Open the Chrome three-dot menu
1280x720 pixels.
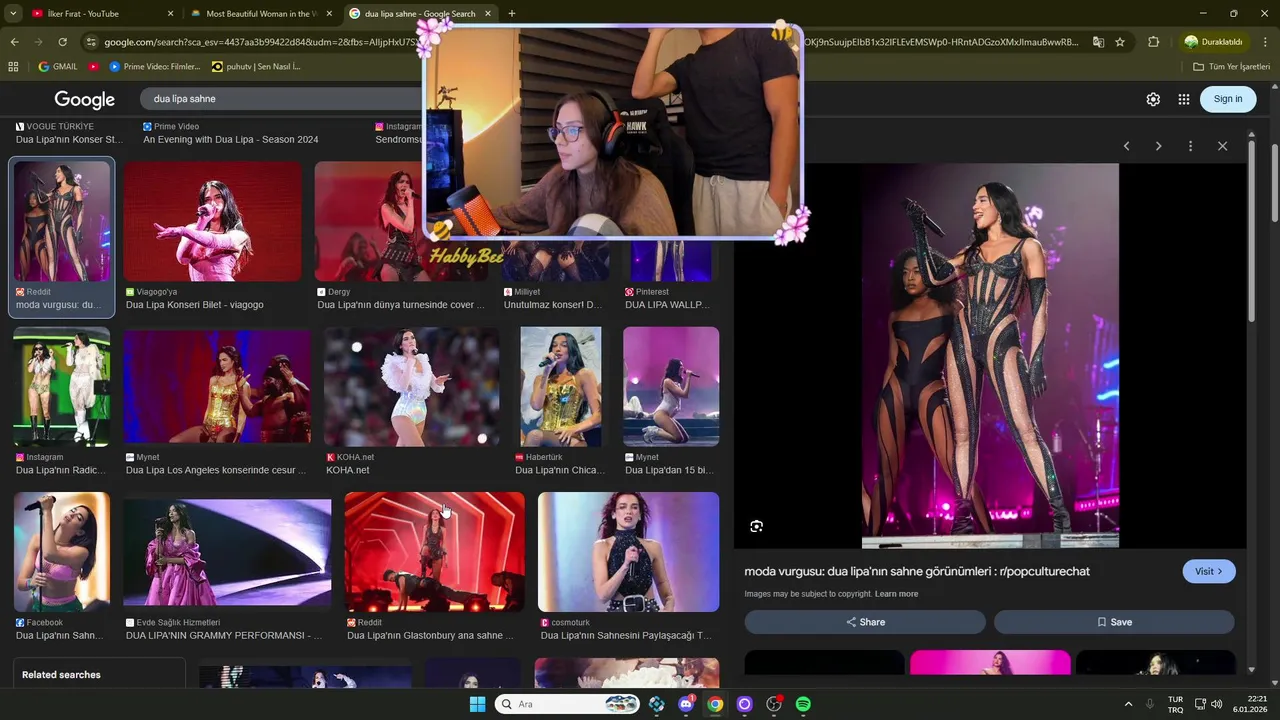point(1265,42)
